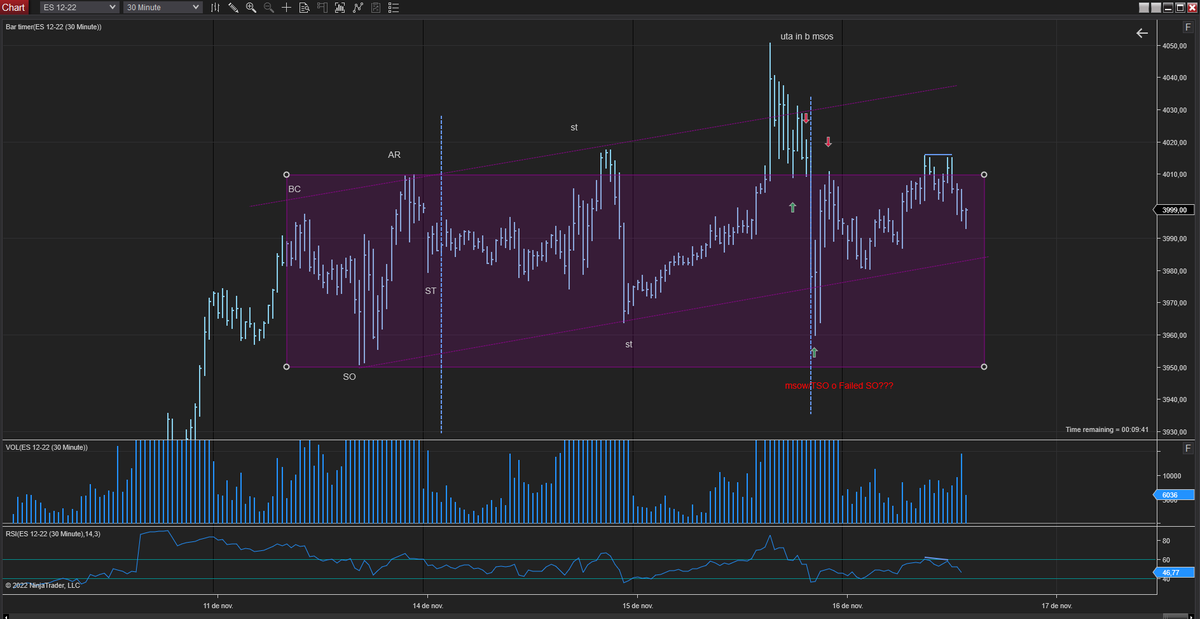Click the zoom out magnifier icon
Viewport: 1200px width, 619px height.
click(x=269, y=7)
